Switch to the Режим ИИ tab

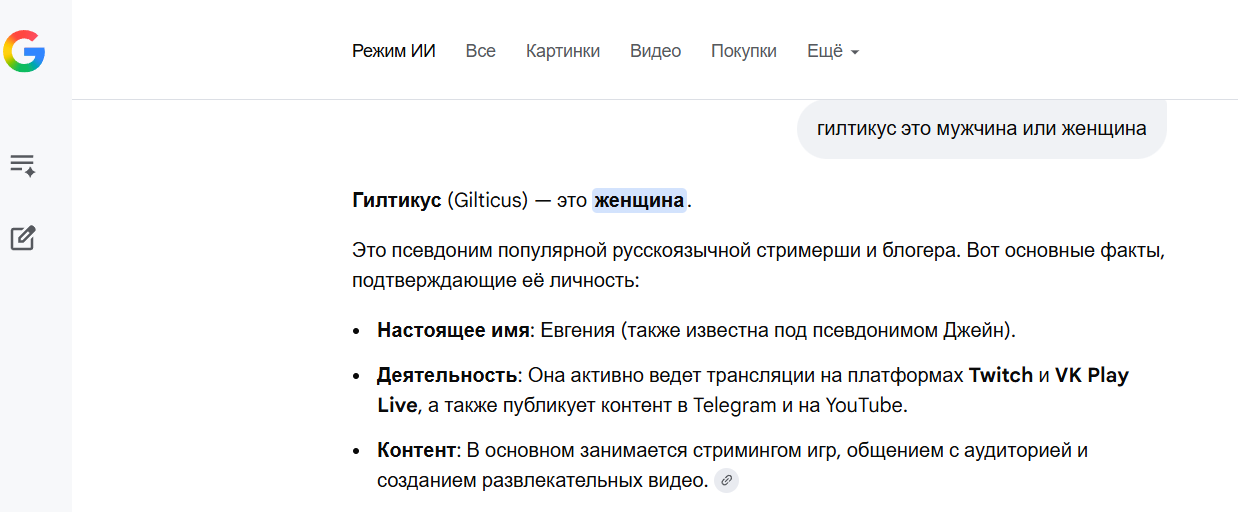(x=394, y=51)
